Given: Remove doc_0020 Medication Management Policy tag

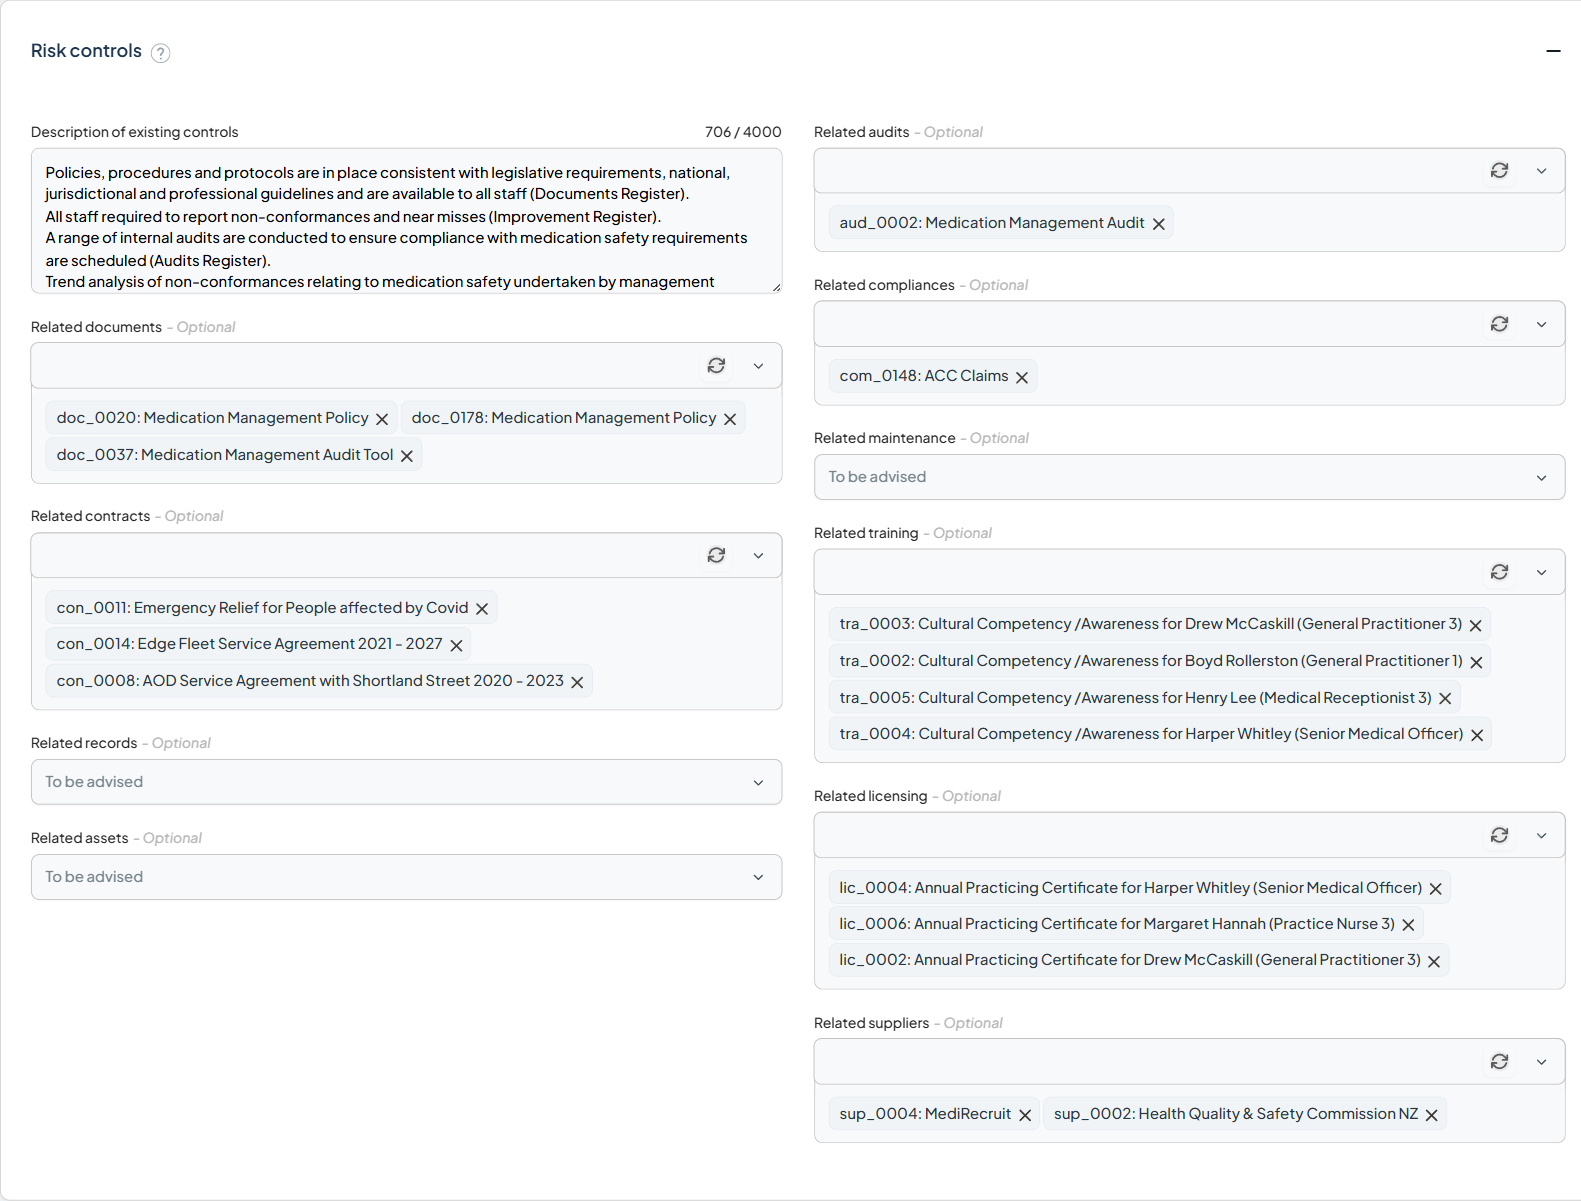Looking at the screenshot, I should pos(382,419).
